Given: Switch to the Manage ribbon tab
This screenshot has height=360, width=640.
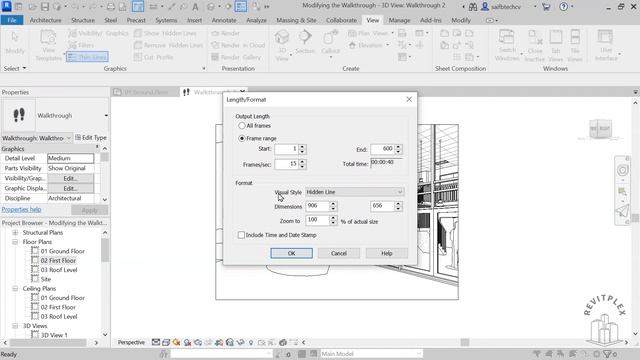Looking at the screenshot, I should pos(399,20).
